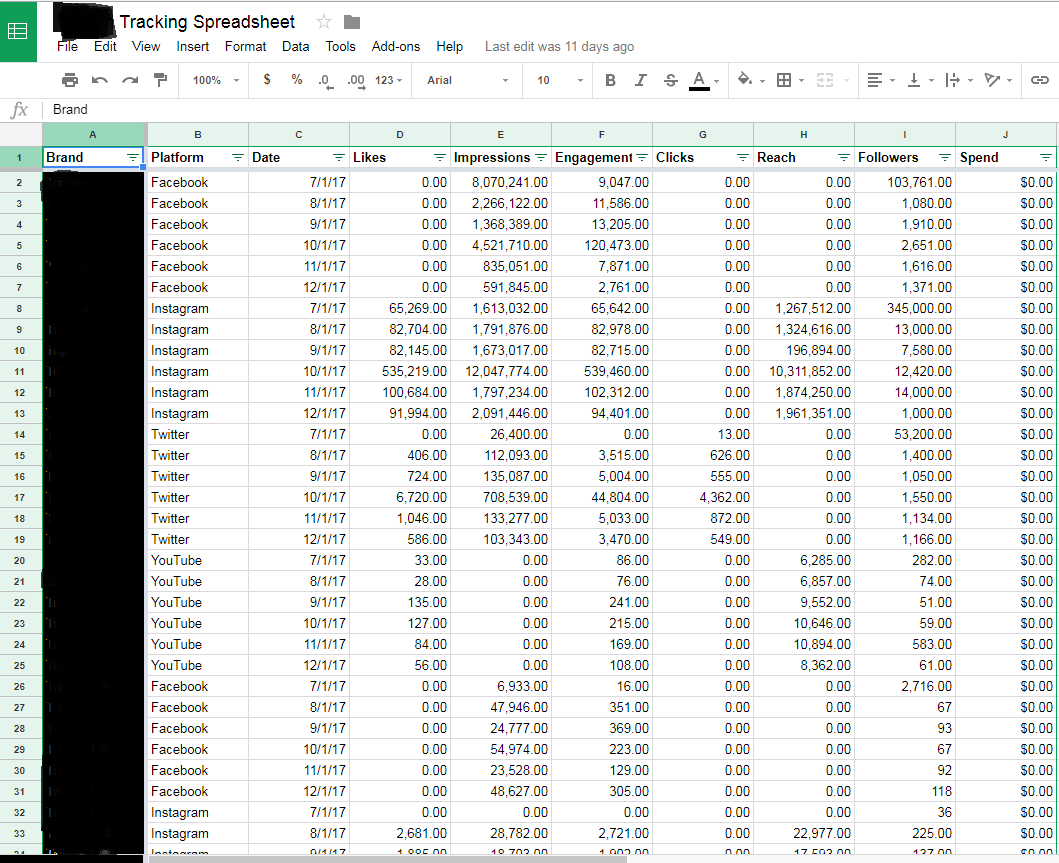Format as percent
This screenshot has width=1059, height=863.
coord(297,80)
